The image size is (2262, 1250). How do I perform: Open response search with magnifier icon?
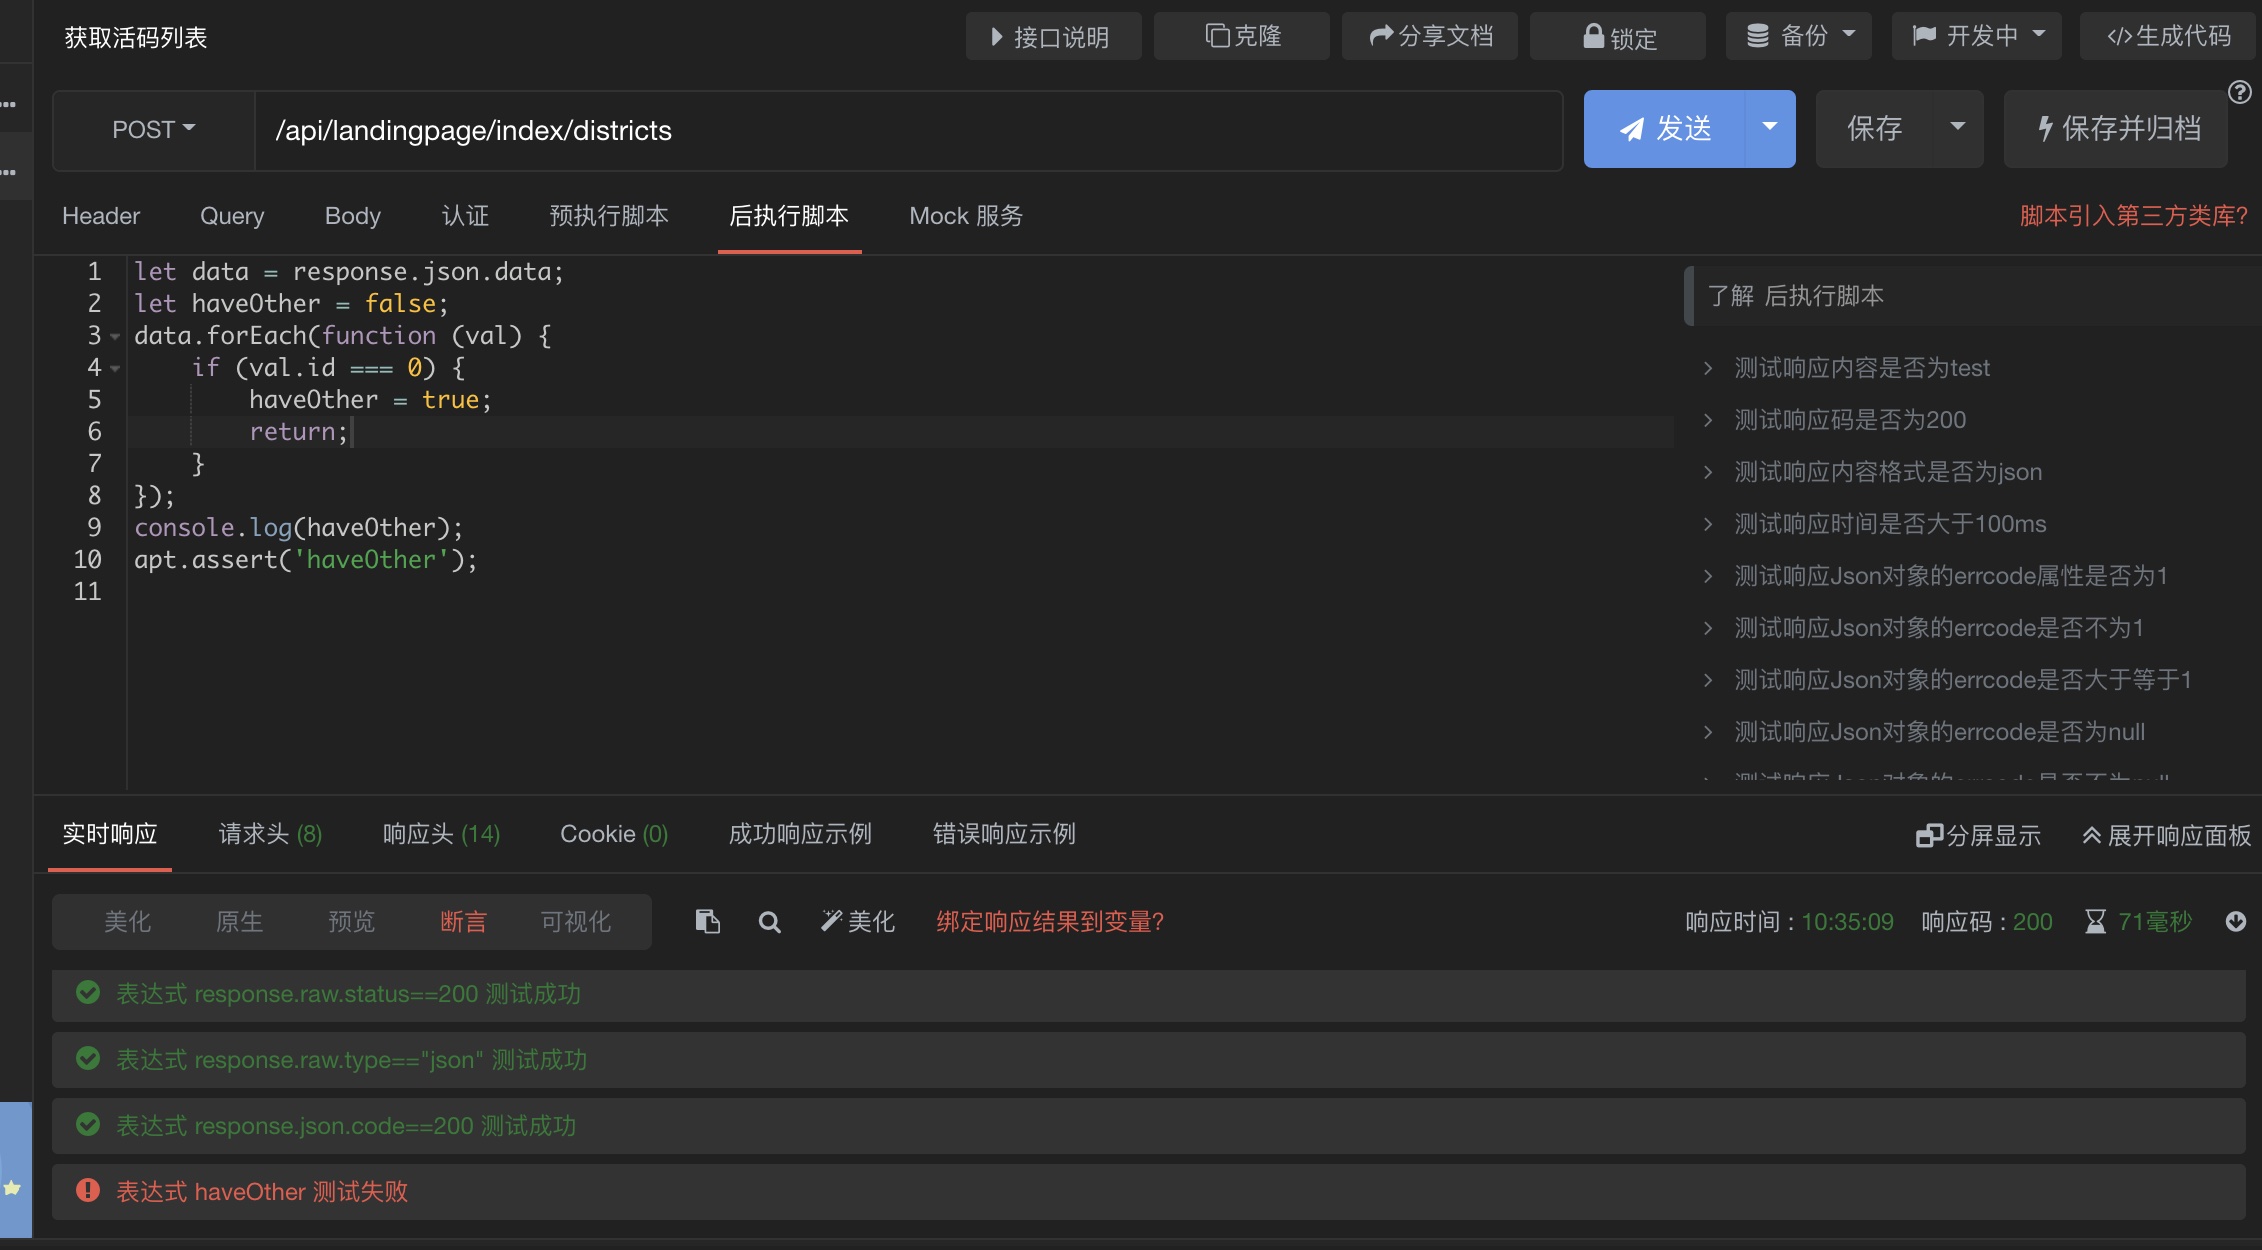(769, 922)
